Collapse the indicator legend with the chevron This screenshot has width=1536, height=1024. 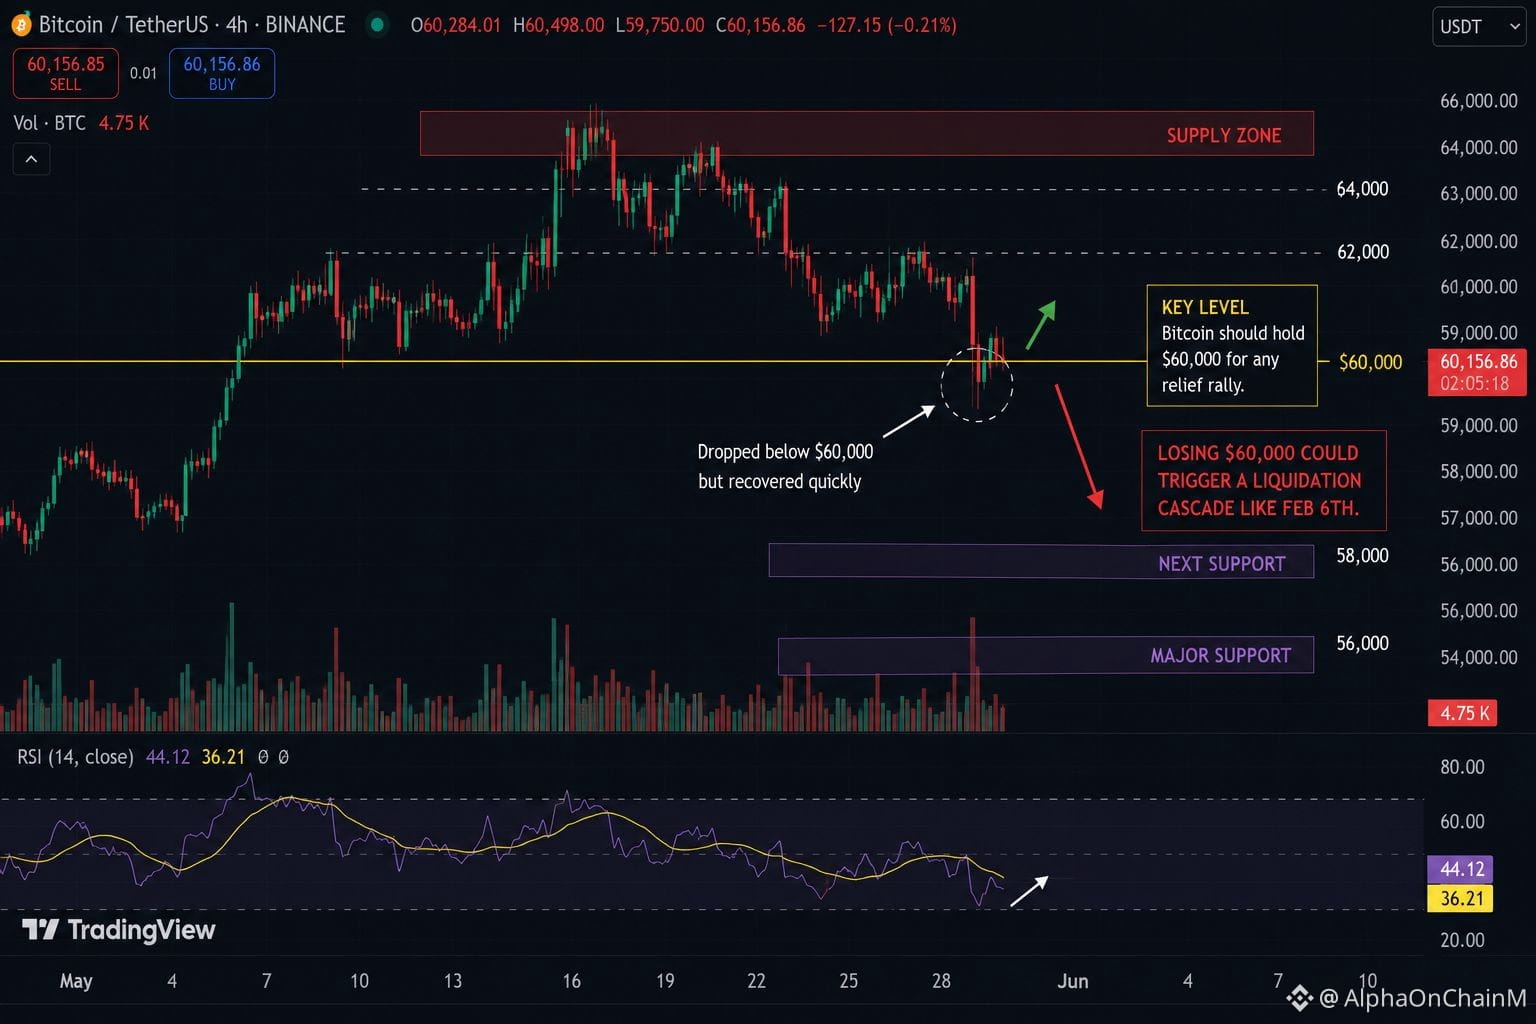click(x=31, y=159)
